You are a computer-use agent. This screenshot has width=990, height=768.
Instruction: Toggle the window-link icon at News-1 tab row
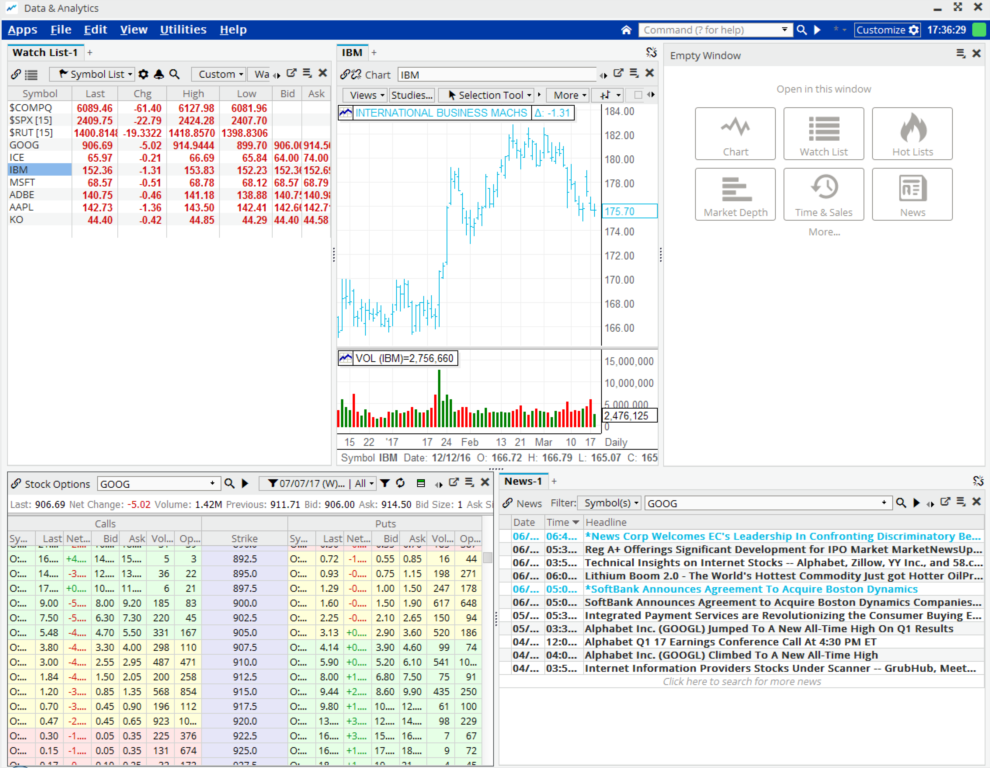(978, 481)
